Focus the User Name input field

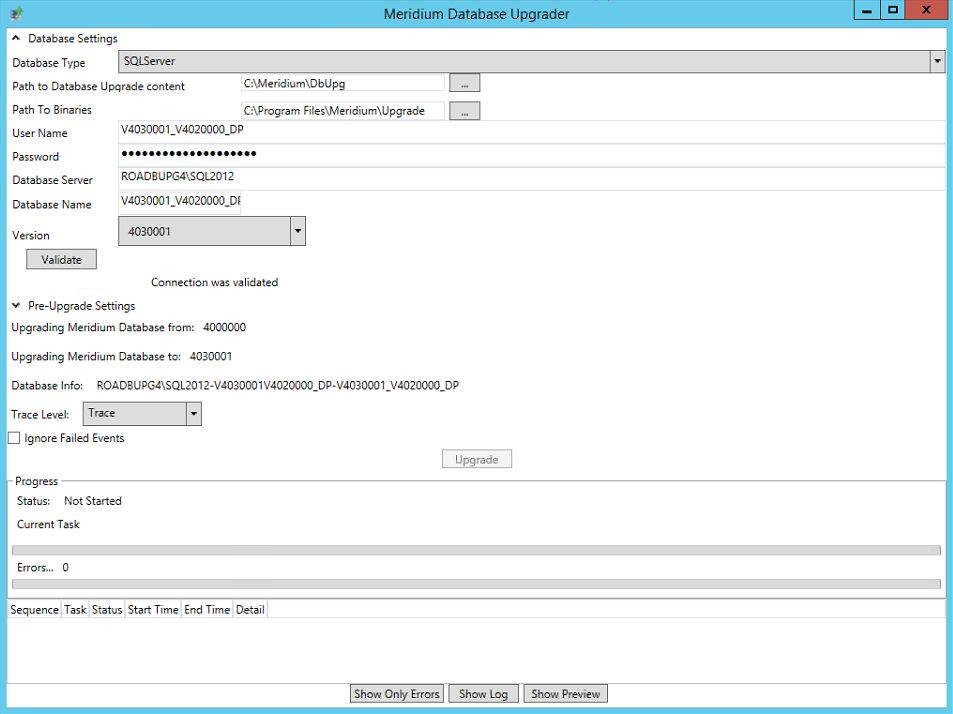532,131
